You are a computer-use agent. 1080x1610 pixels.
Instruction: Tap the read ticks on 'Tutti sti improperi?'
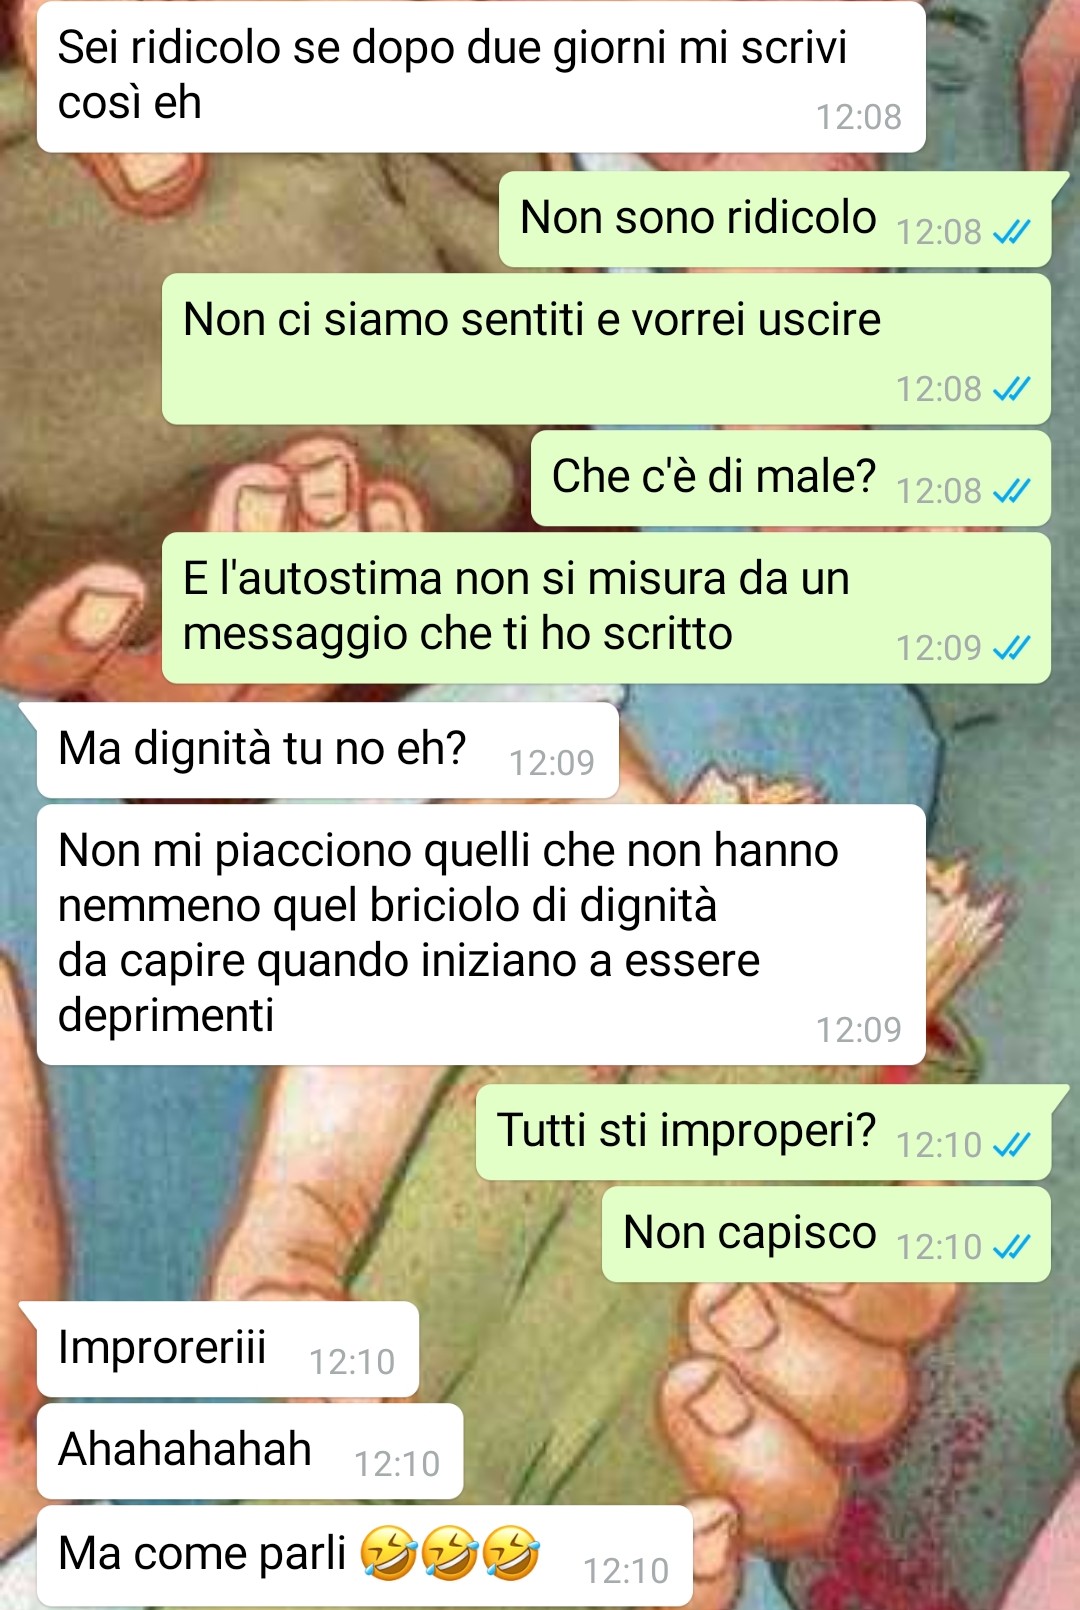1011,1145
